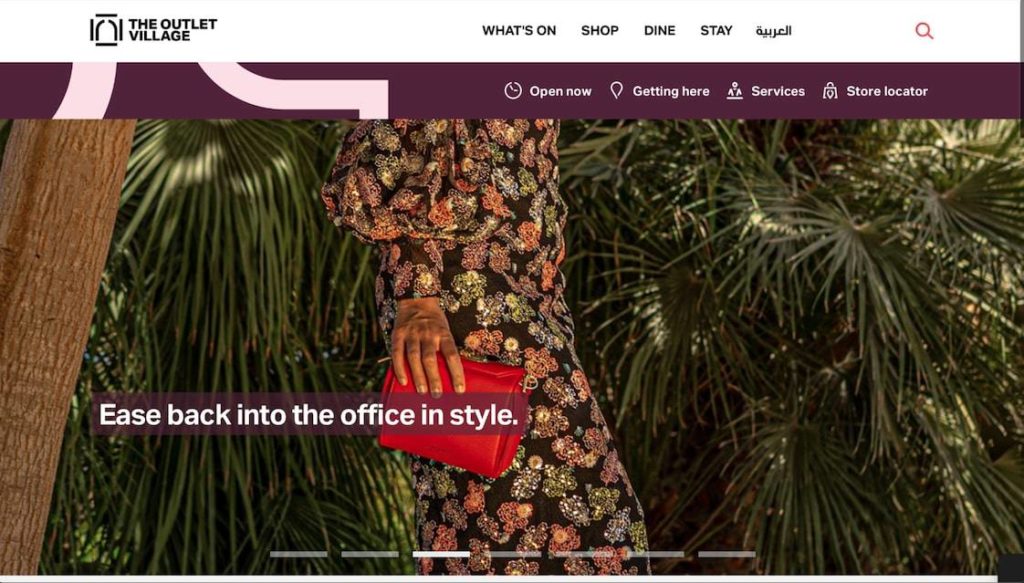Screen dimensions: 1024x583
Task: Open the Store locator text link
Action: point(887,91)
